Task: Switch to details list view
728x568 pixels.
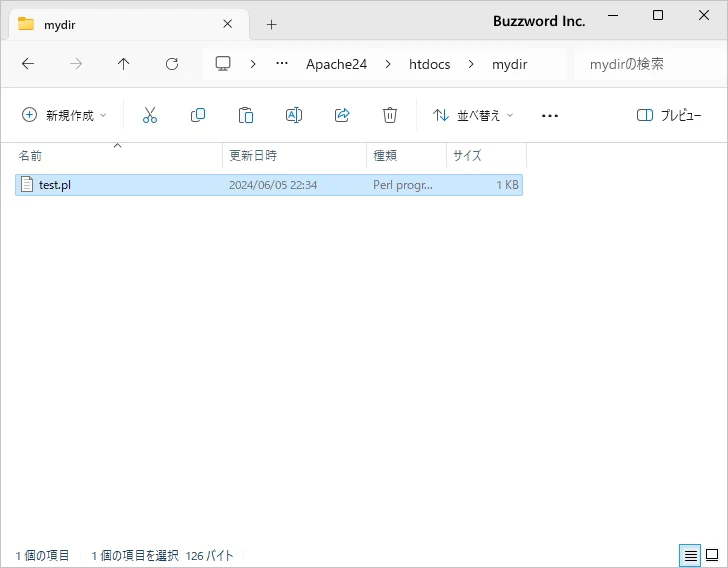Action: [690, 555]
